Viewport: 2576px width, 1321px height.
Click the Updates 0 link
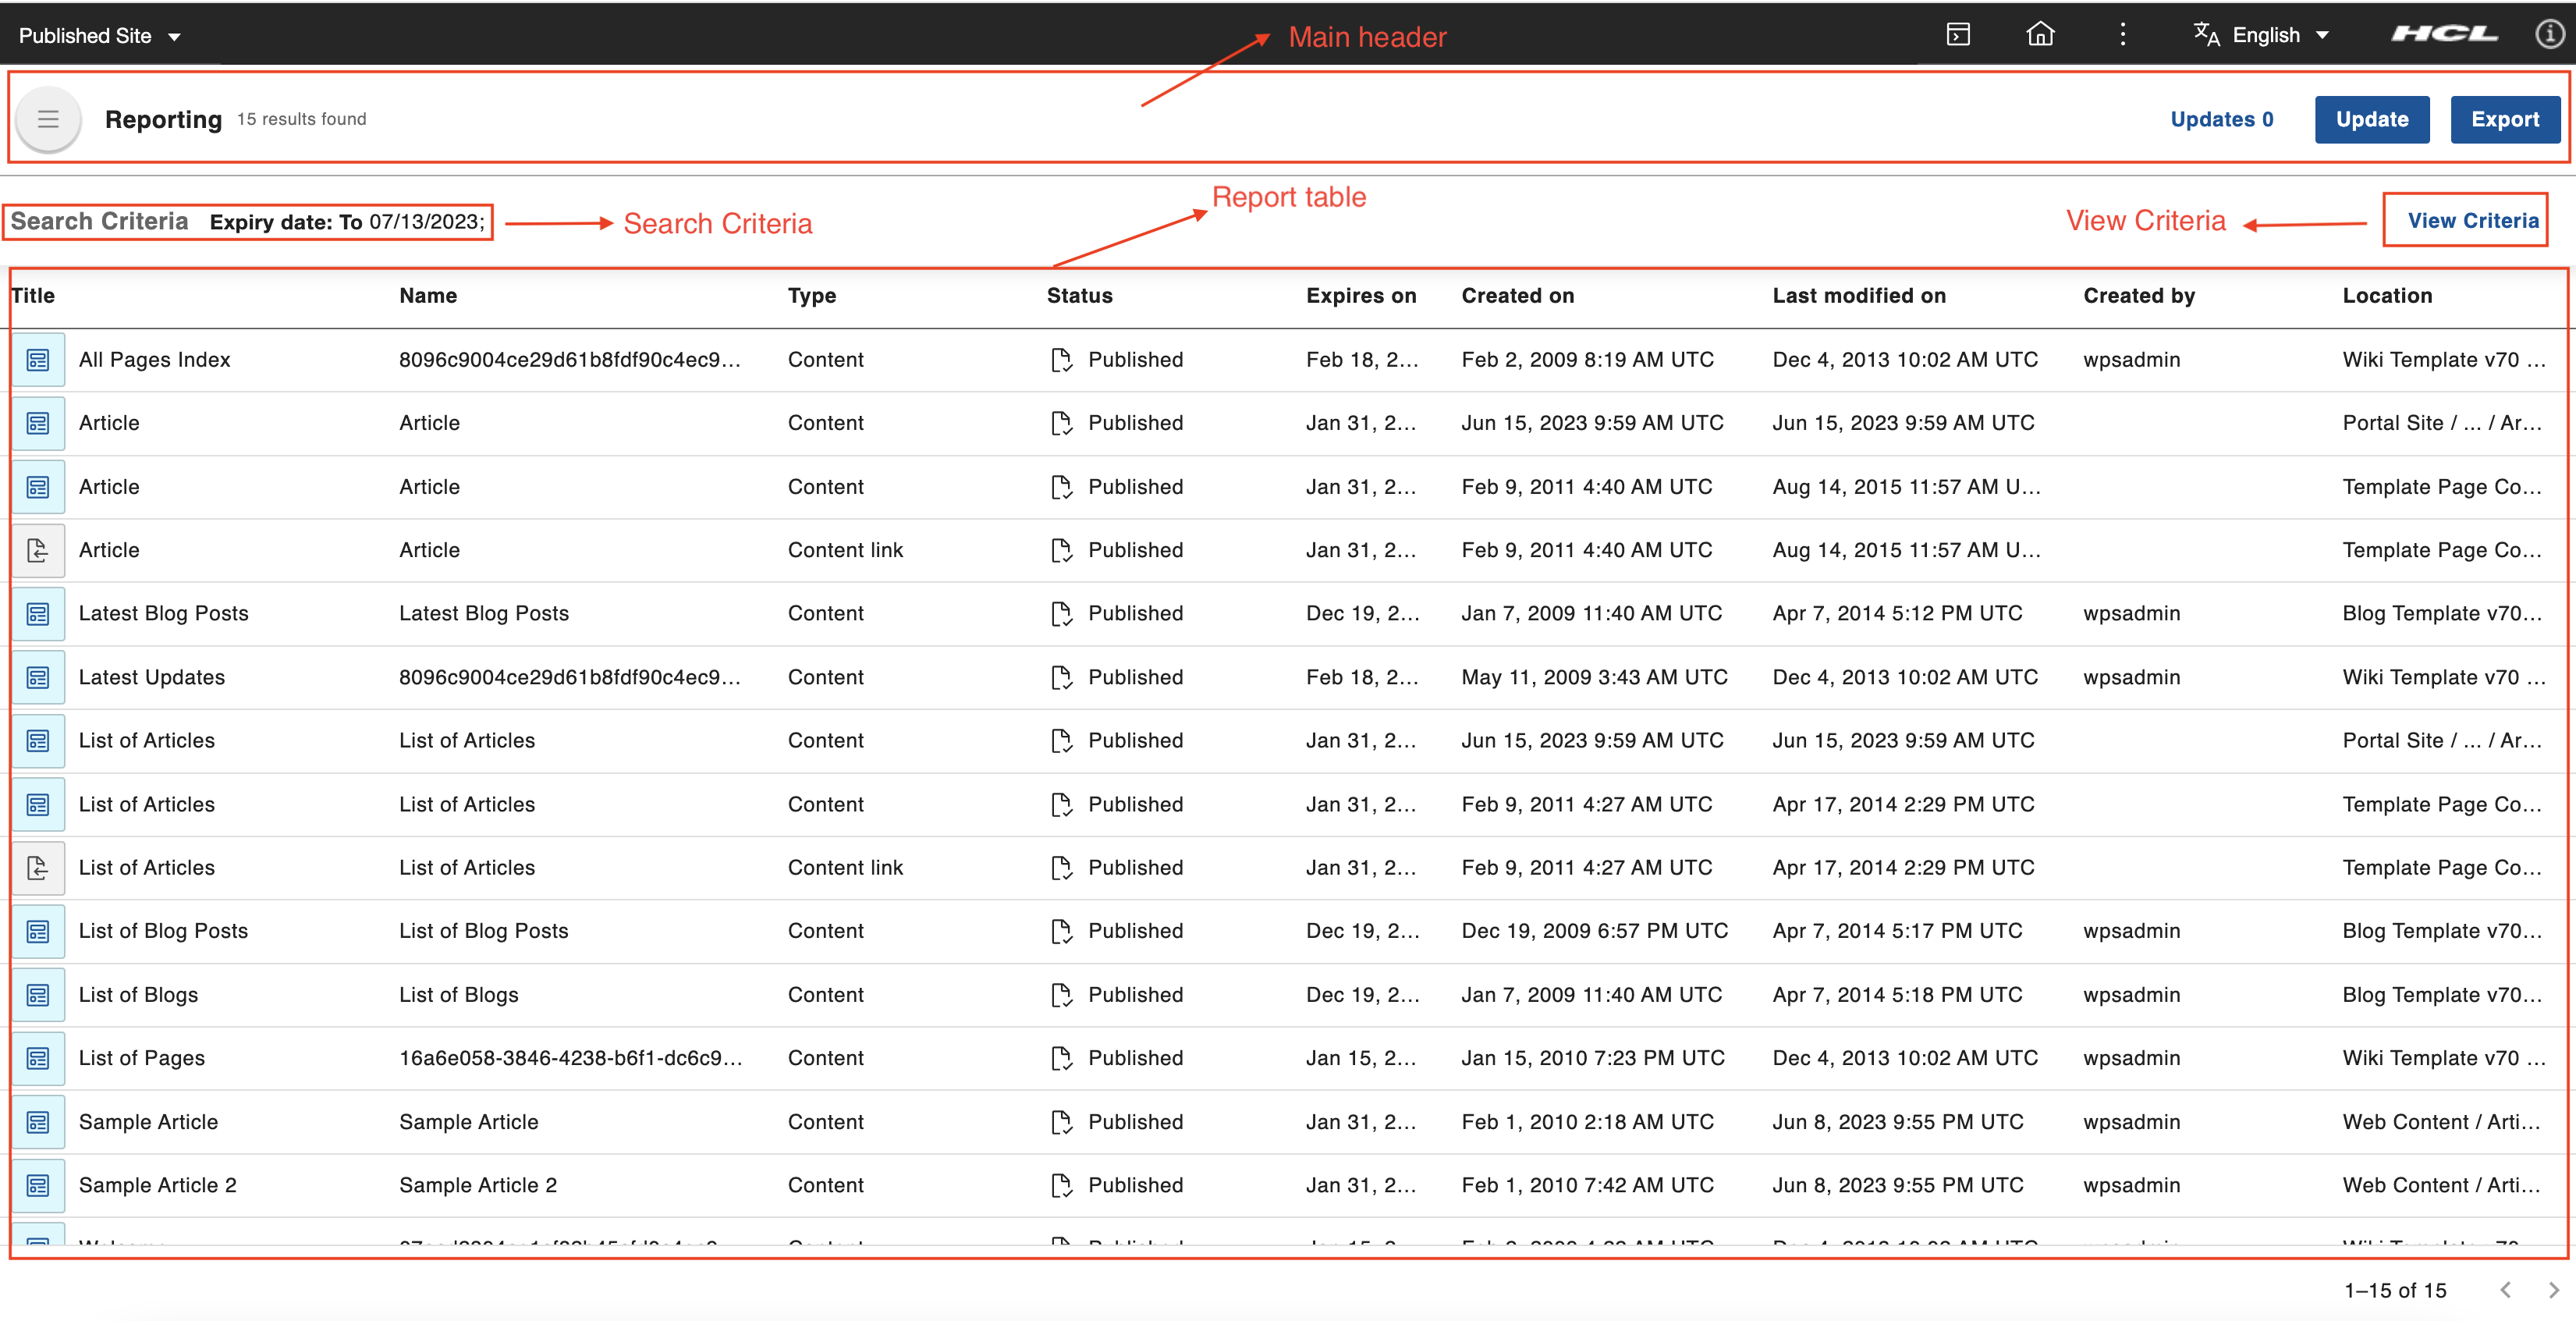click(x=2221, y=120)
